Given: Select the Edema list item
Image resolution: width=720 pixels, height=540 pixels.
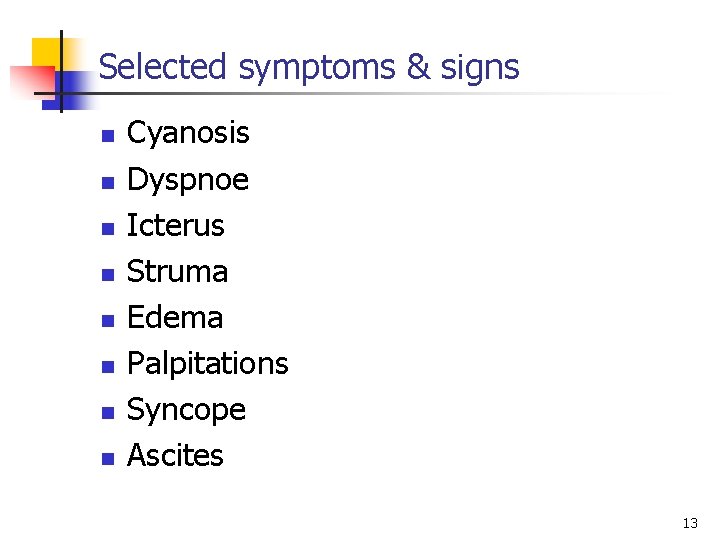Looking at the screenshot, I should tap(175, 318).
